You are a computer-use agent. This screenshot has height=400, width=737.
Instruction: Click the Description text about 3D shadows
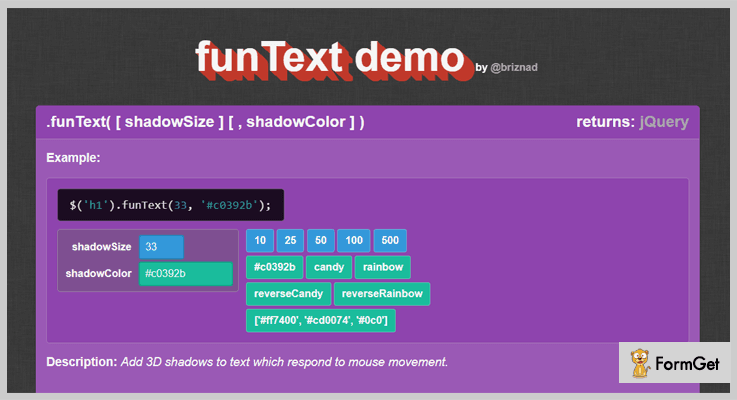point(284,362)
